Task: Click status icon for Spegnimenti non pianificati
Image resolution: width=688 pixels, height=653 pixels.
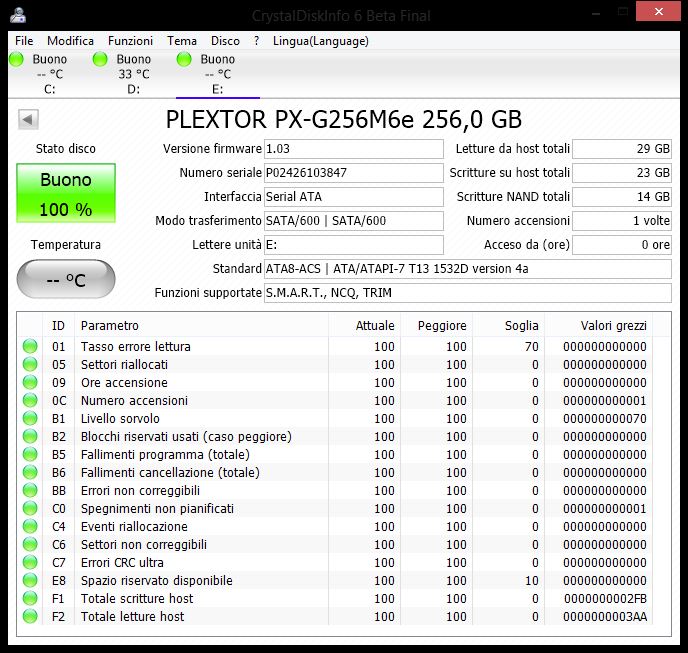Action: [30, 508]
